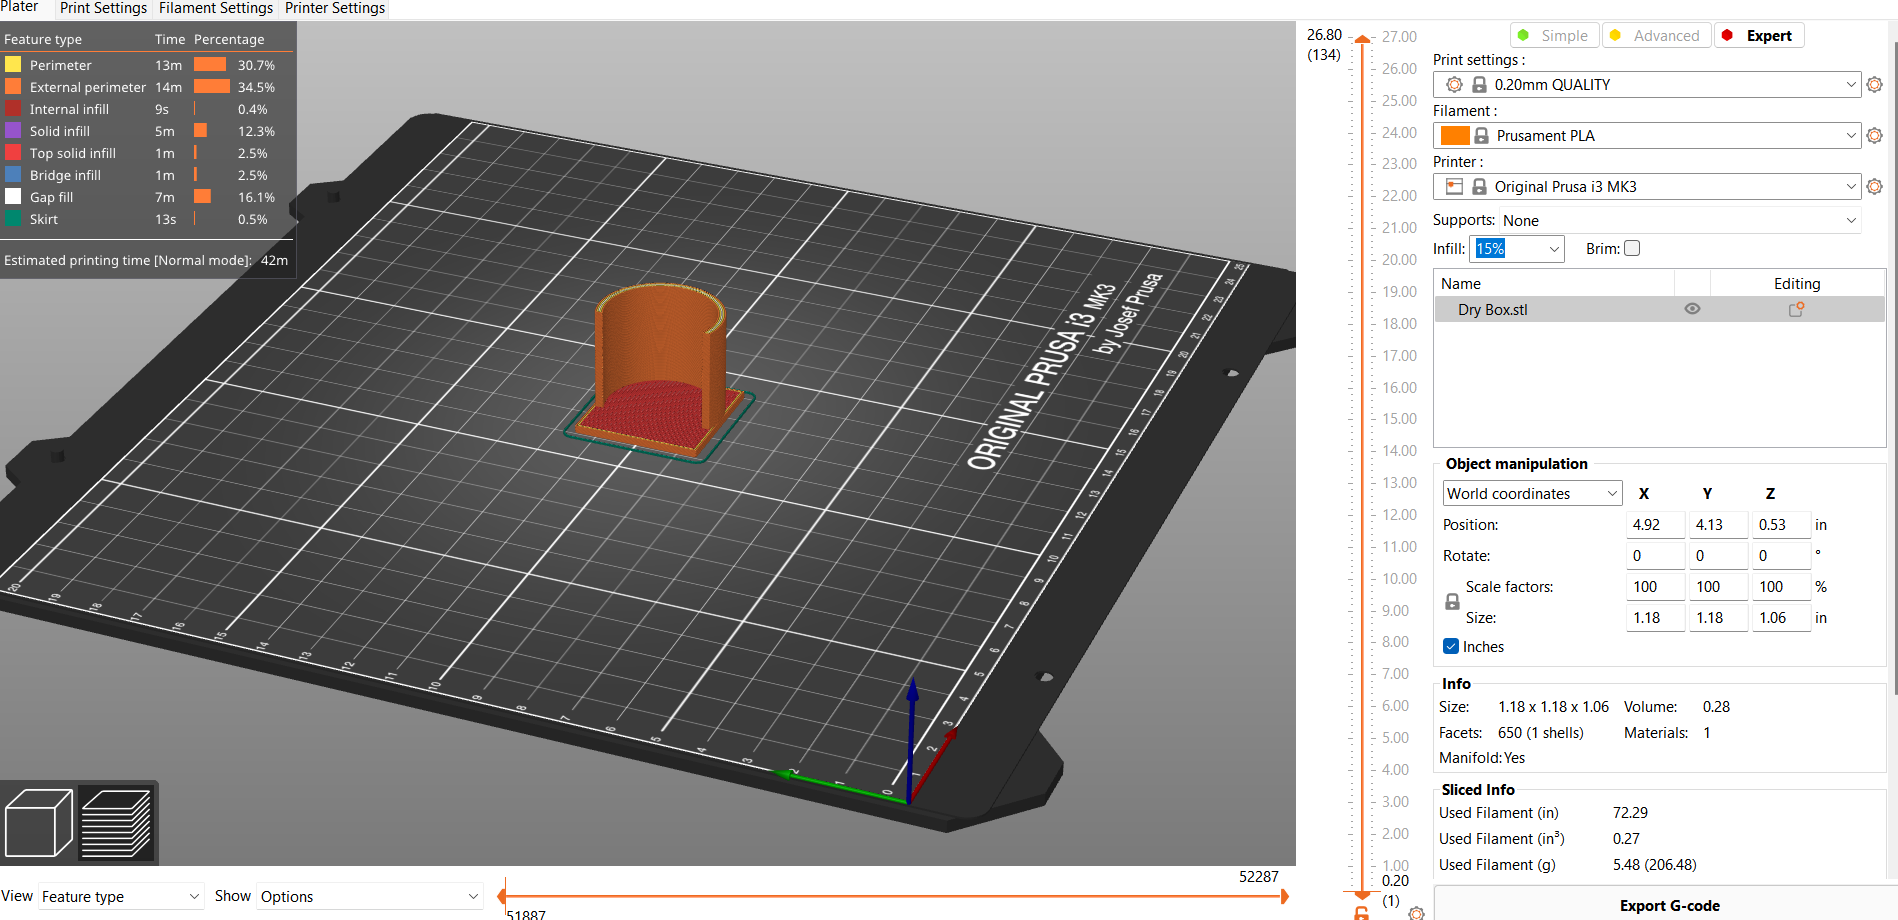
Task: Select the Dry Box.stl object row
Action: (1660, 310)
